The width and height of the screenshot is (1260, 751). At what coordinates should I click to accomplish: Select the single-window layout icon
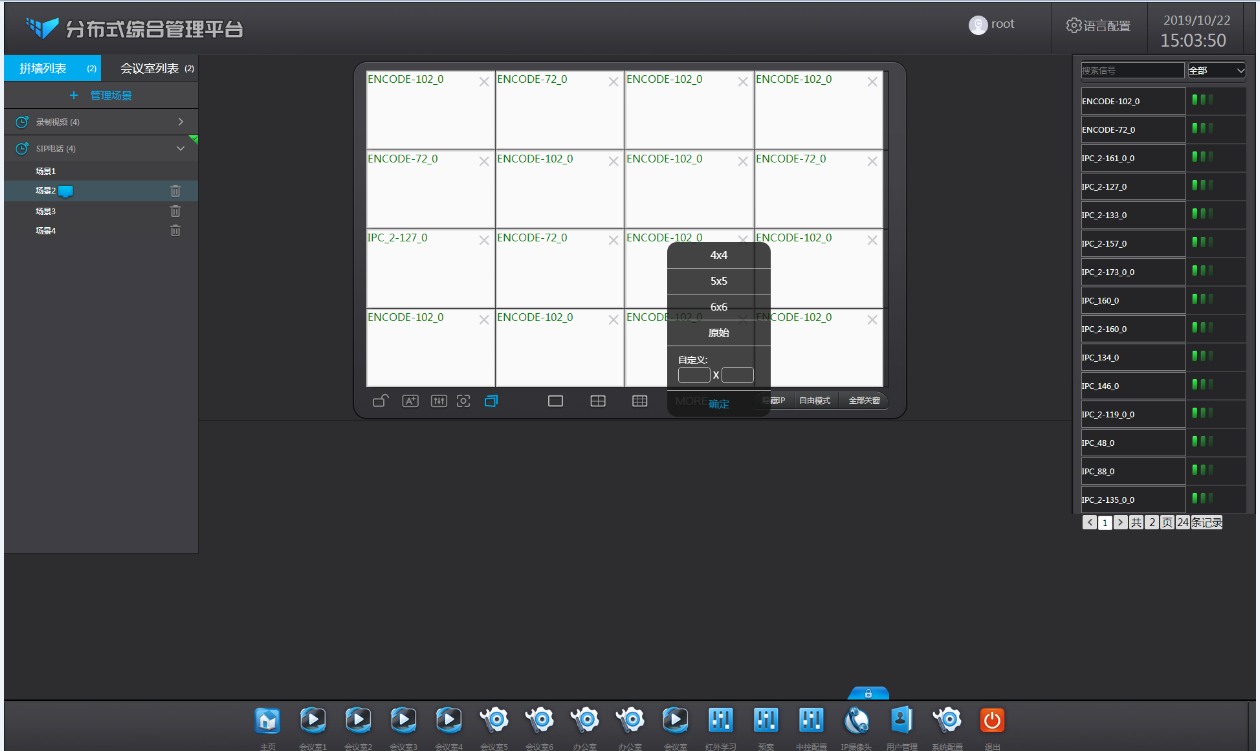coord(556,401)
